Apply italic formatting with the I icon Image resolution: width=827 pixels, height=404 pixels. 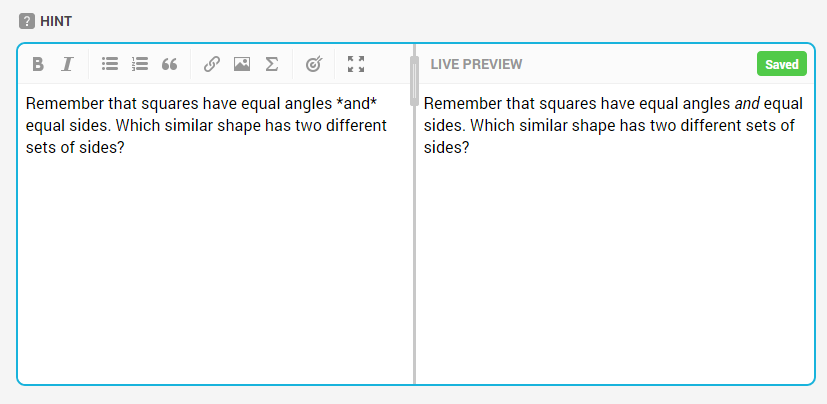click(x=67, y=64)
